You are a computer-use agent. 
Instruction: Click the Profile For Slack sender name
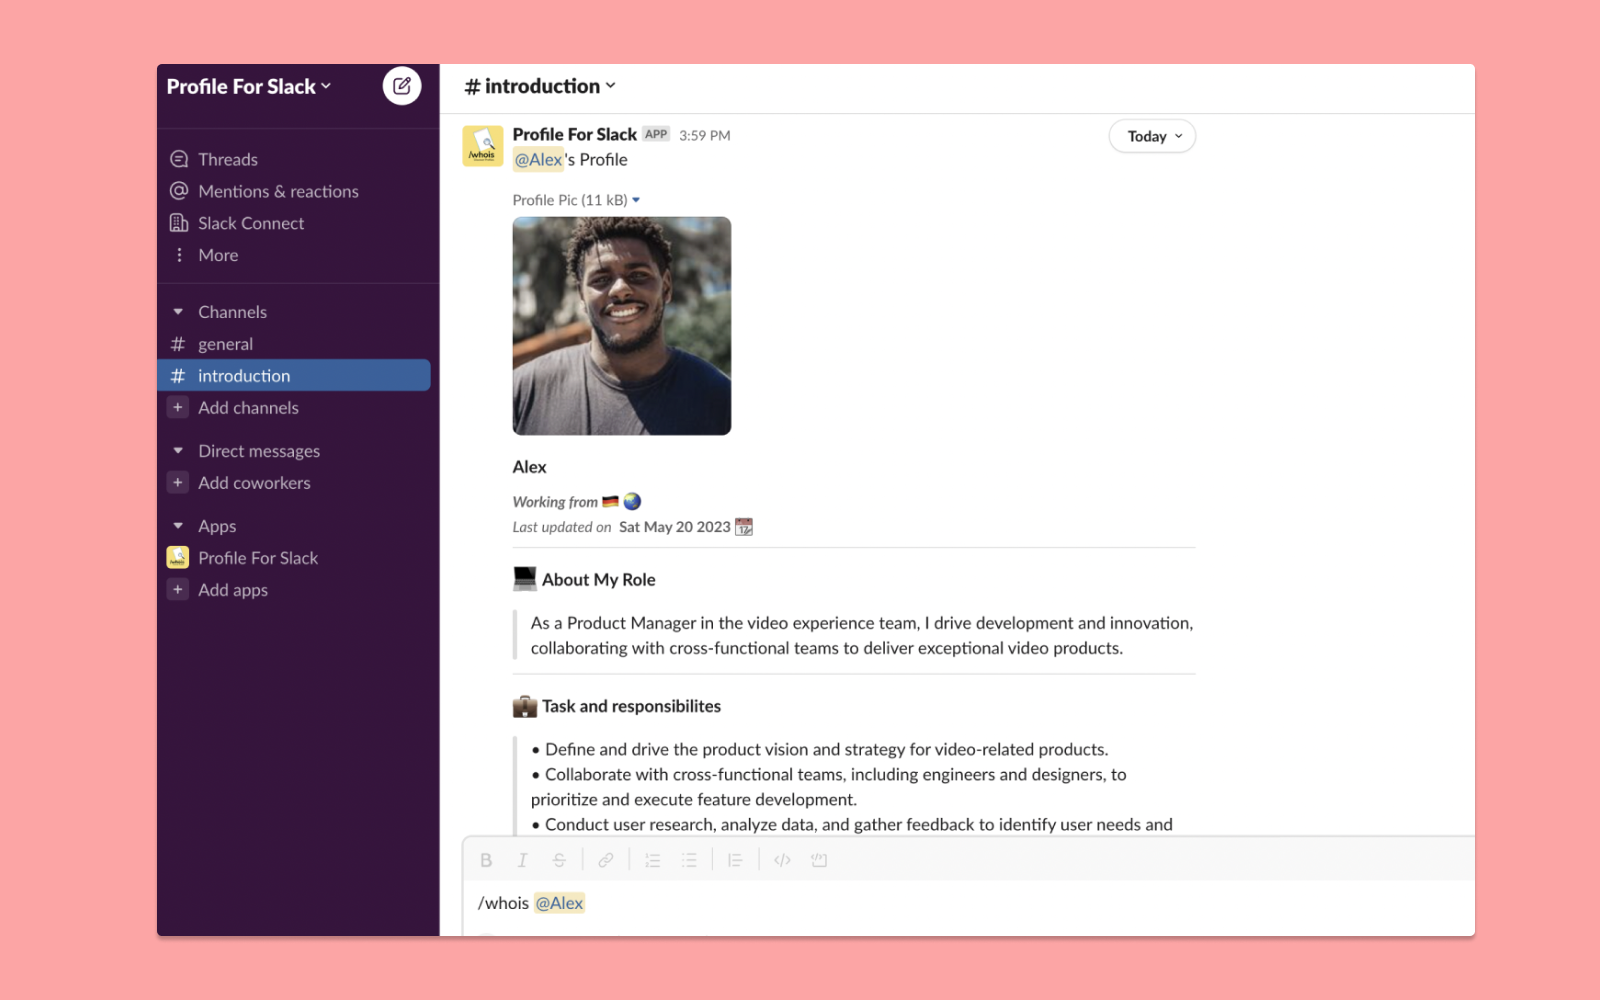click(575, 134)
